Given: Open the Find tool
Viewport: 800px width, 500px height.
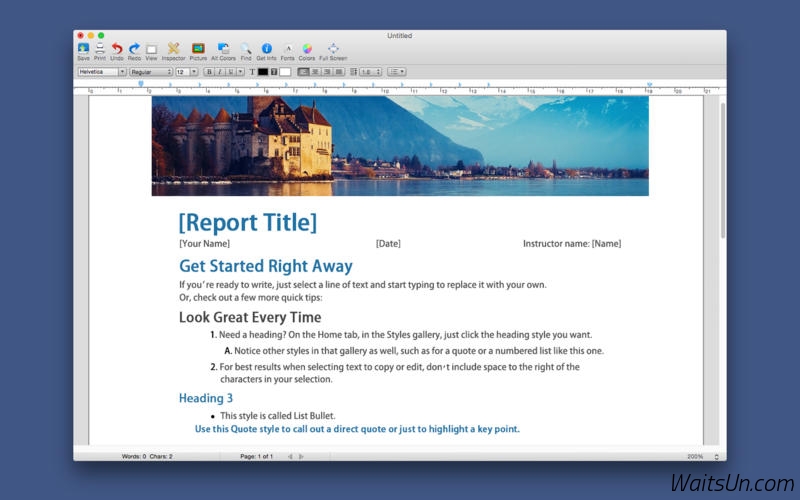Looking at the screenshot, I should click(x=246, y=49).
